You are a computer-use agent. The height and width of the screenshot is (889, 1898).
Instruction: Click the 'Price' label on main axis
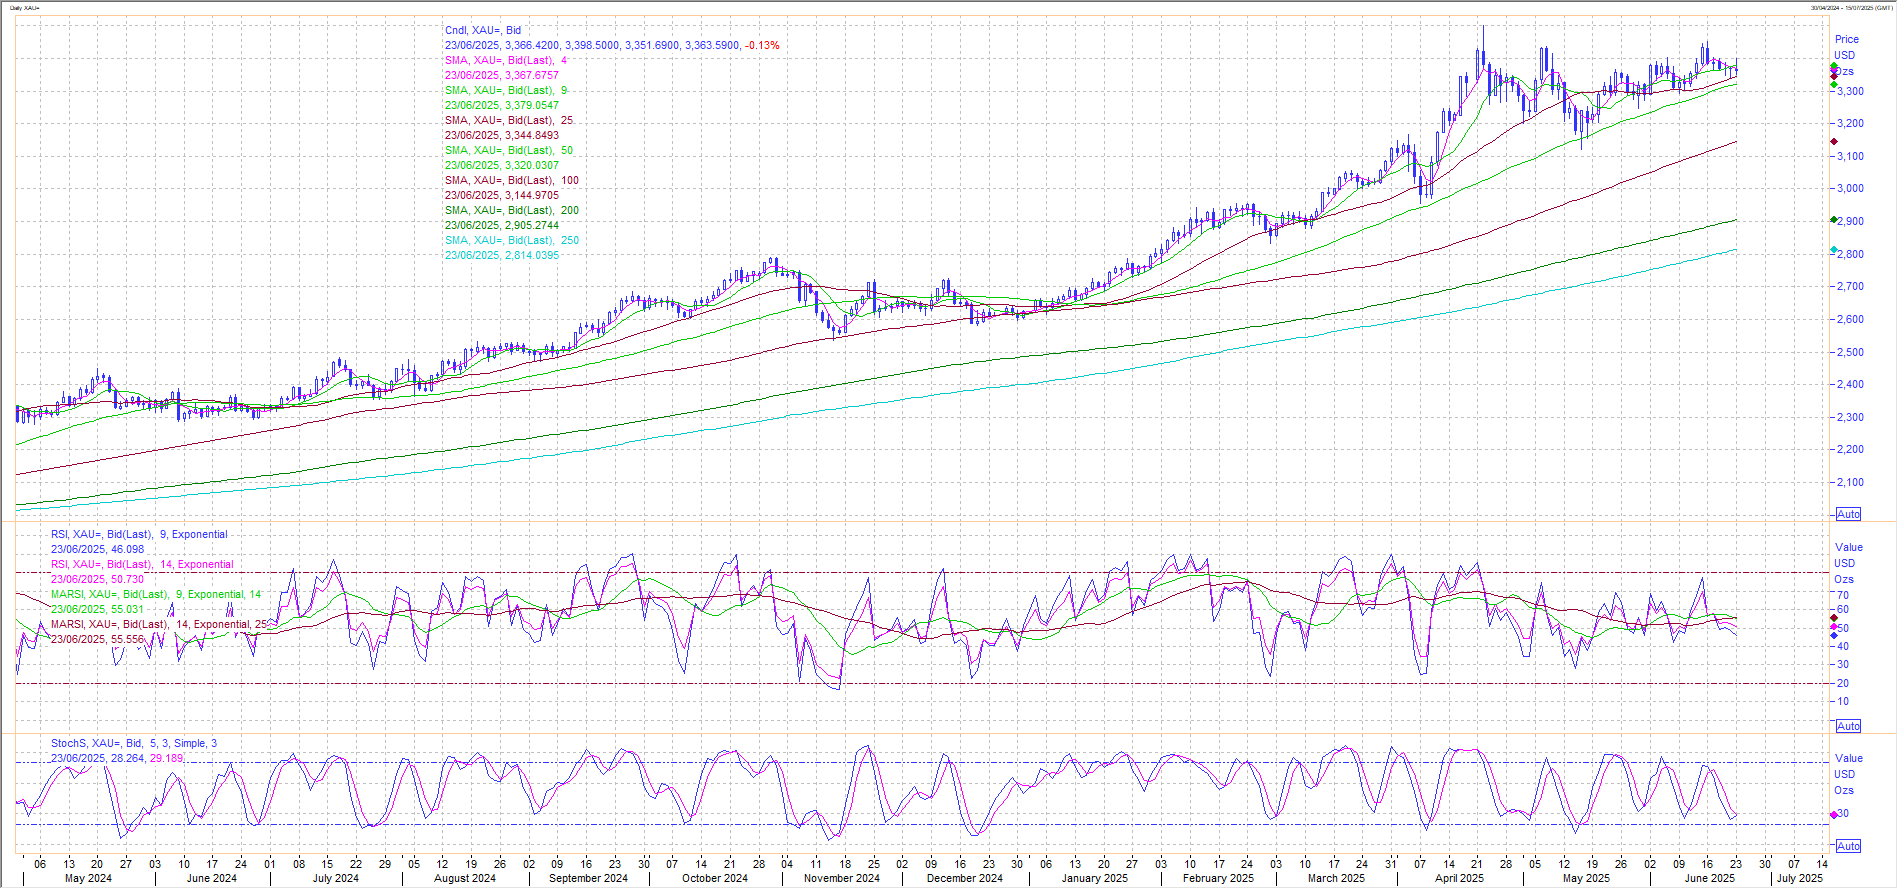(x=1847, y=39)
